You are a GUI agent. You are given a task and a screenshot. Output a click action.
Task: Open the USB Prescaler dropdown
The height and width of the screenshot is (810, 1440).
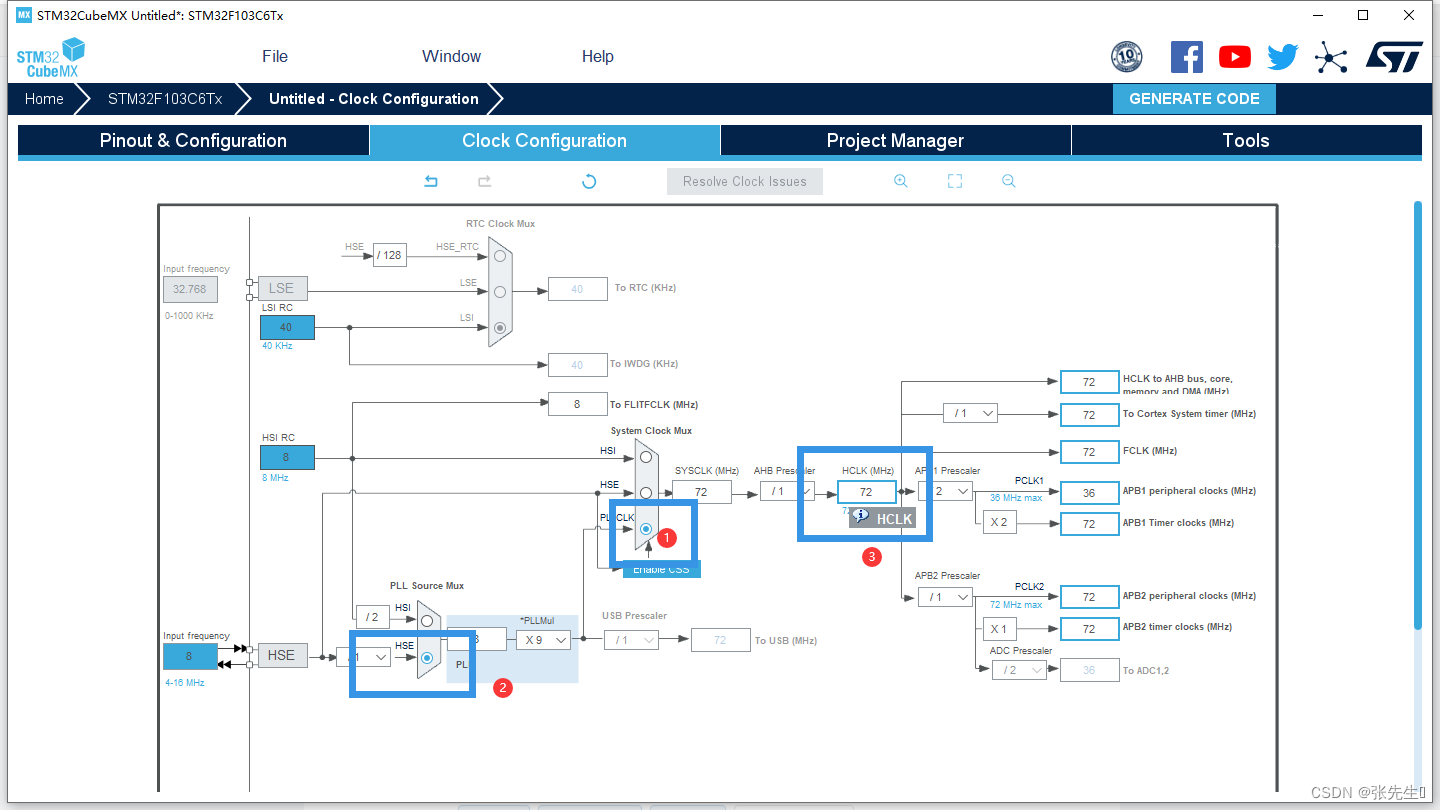pos(631,640)
